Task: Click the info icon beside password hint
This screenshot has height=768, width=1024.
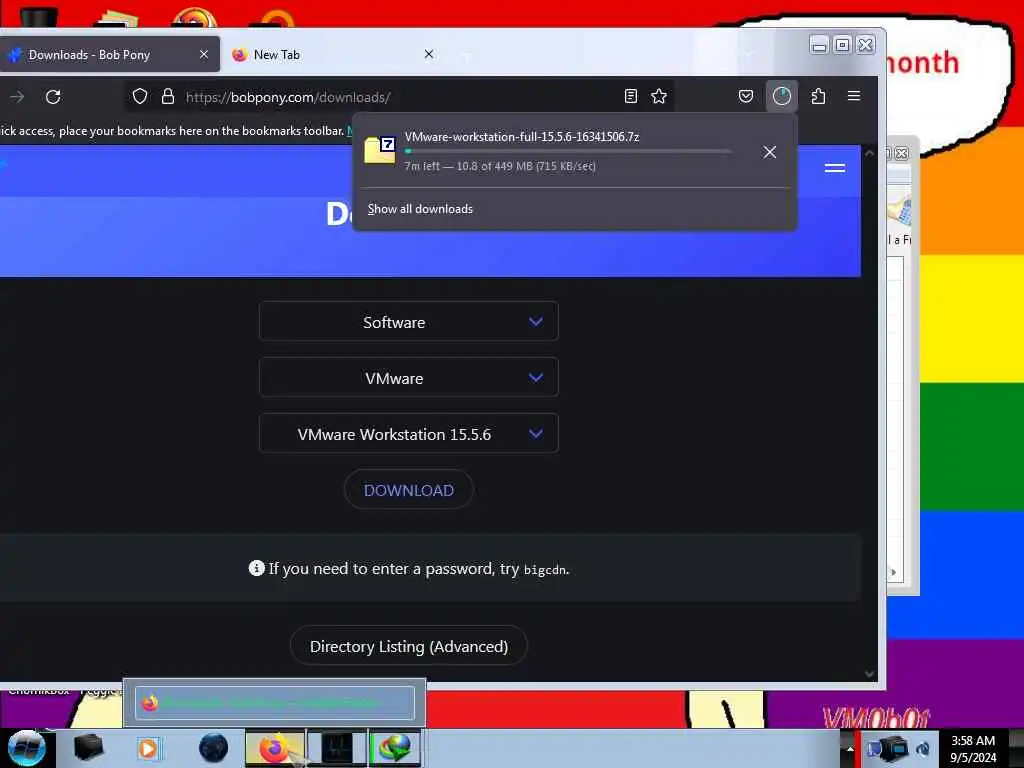Action: click(x=257, y=568)
